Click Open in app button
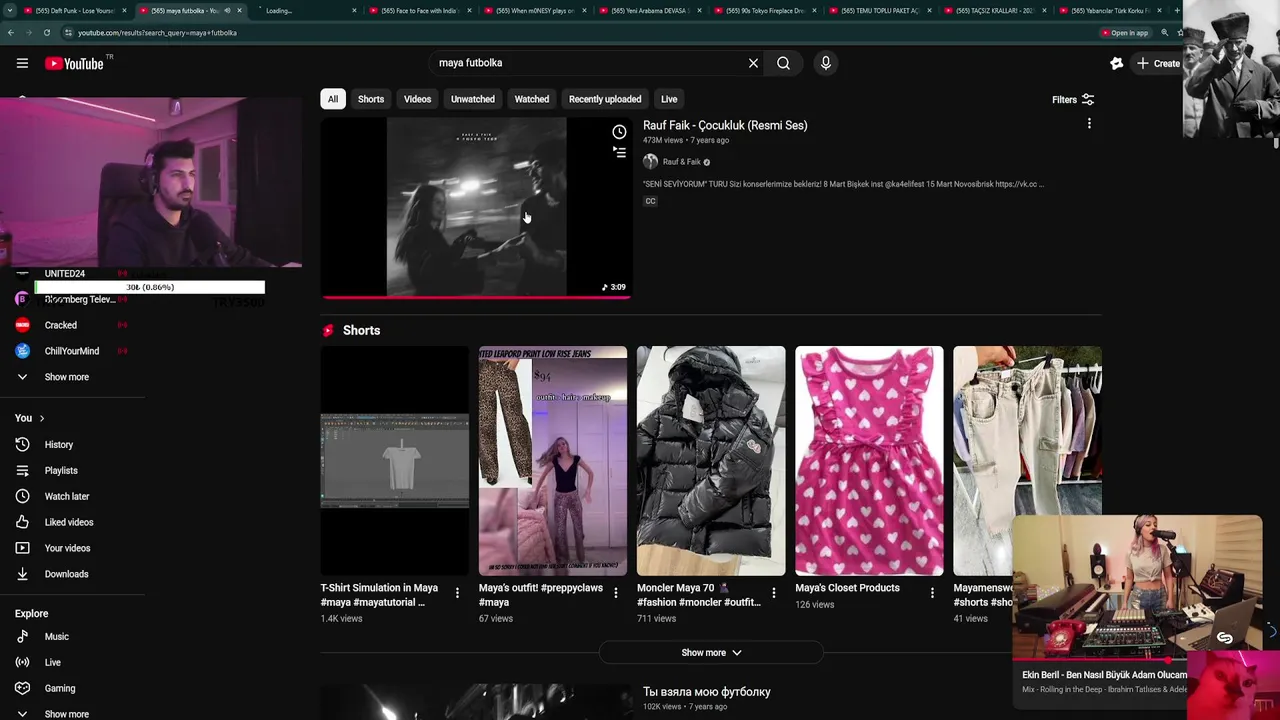The image size is (1280, 720). [x=1125, y=33]
